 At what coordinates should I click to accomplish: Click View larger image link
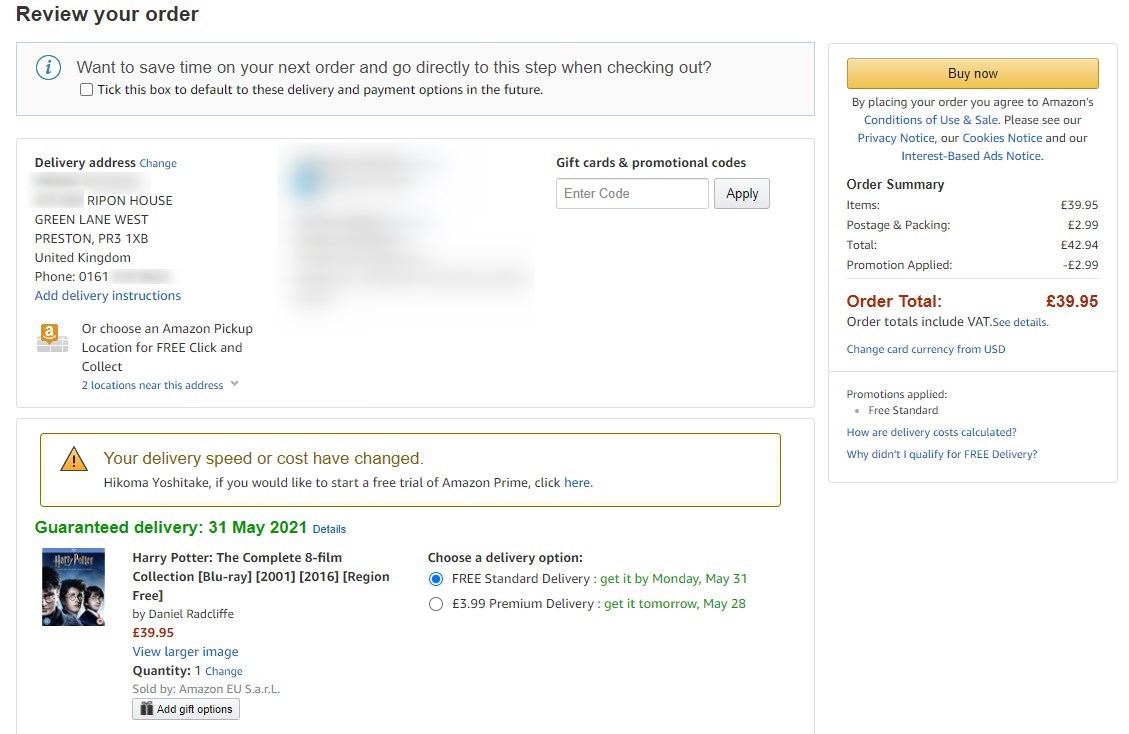(x=185, y=652)
